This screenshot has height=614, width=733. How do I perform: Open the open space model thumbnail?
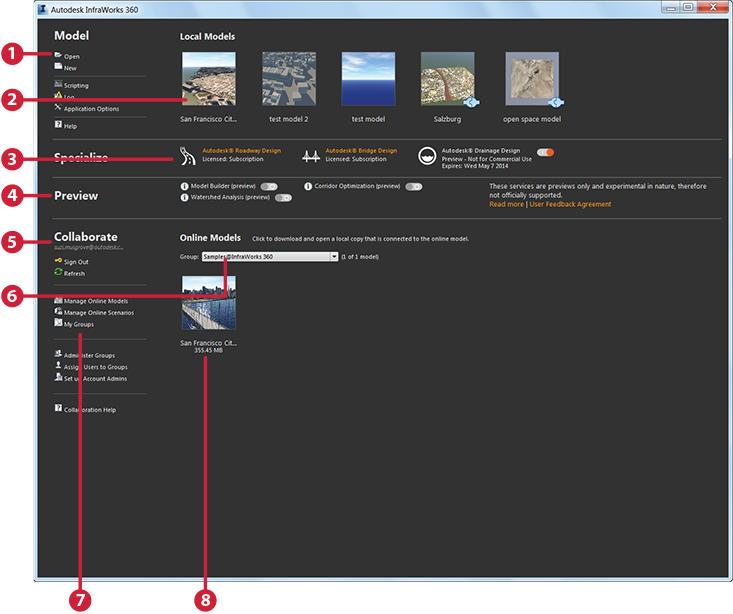click(x=532, y=79)
